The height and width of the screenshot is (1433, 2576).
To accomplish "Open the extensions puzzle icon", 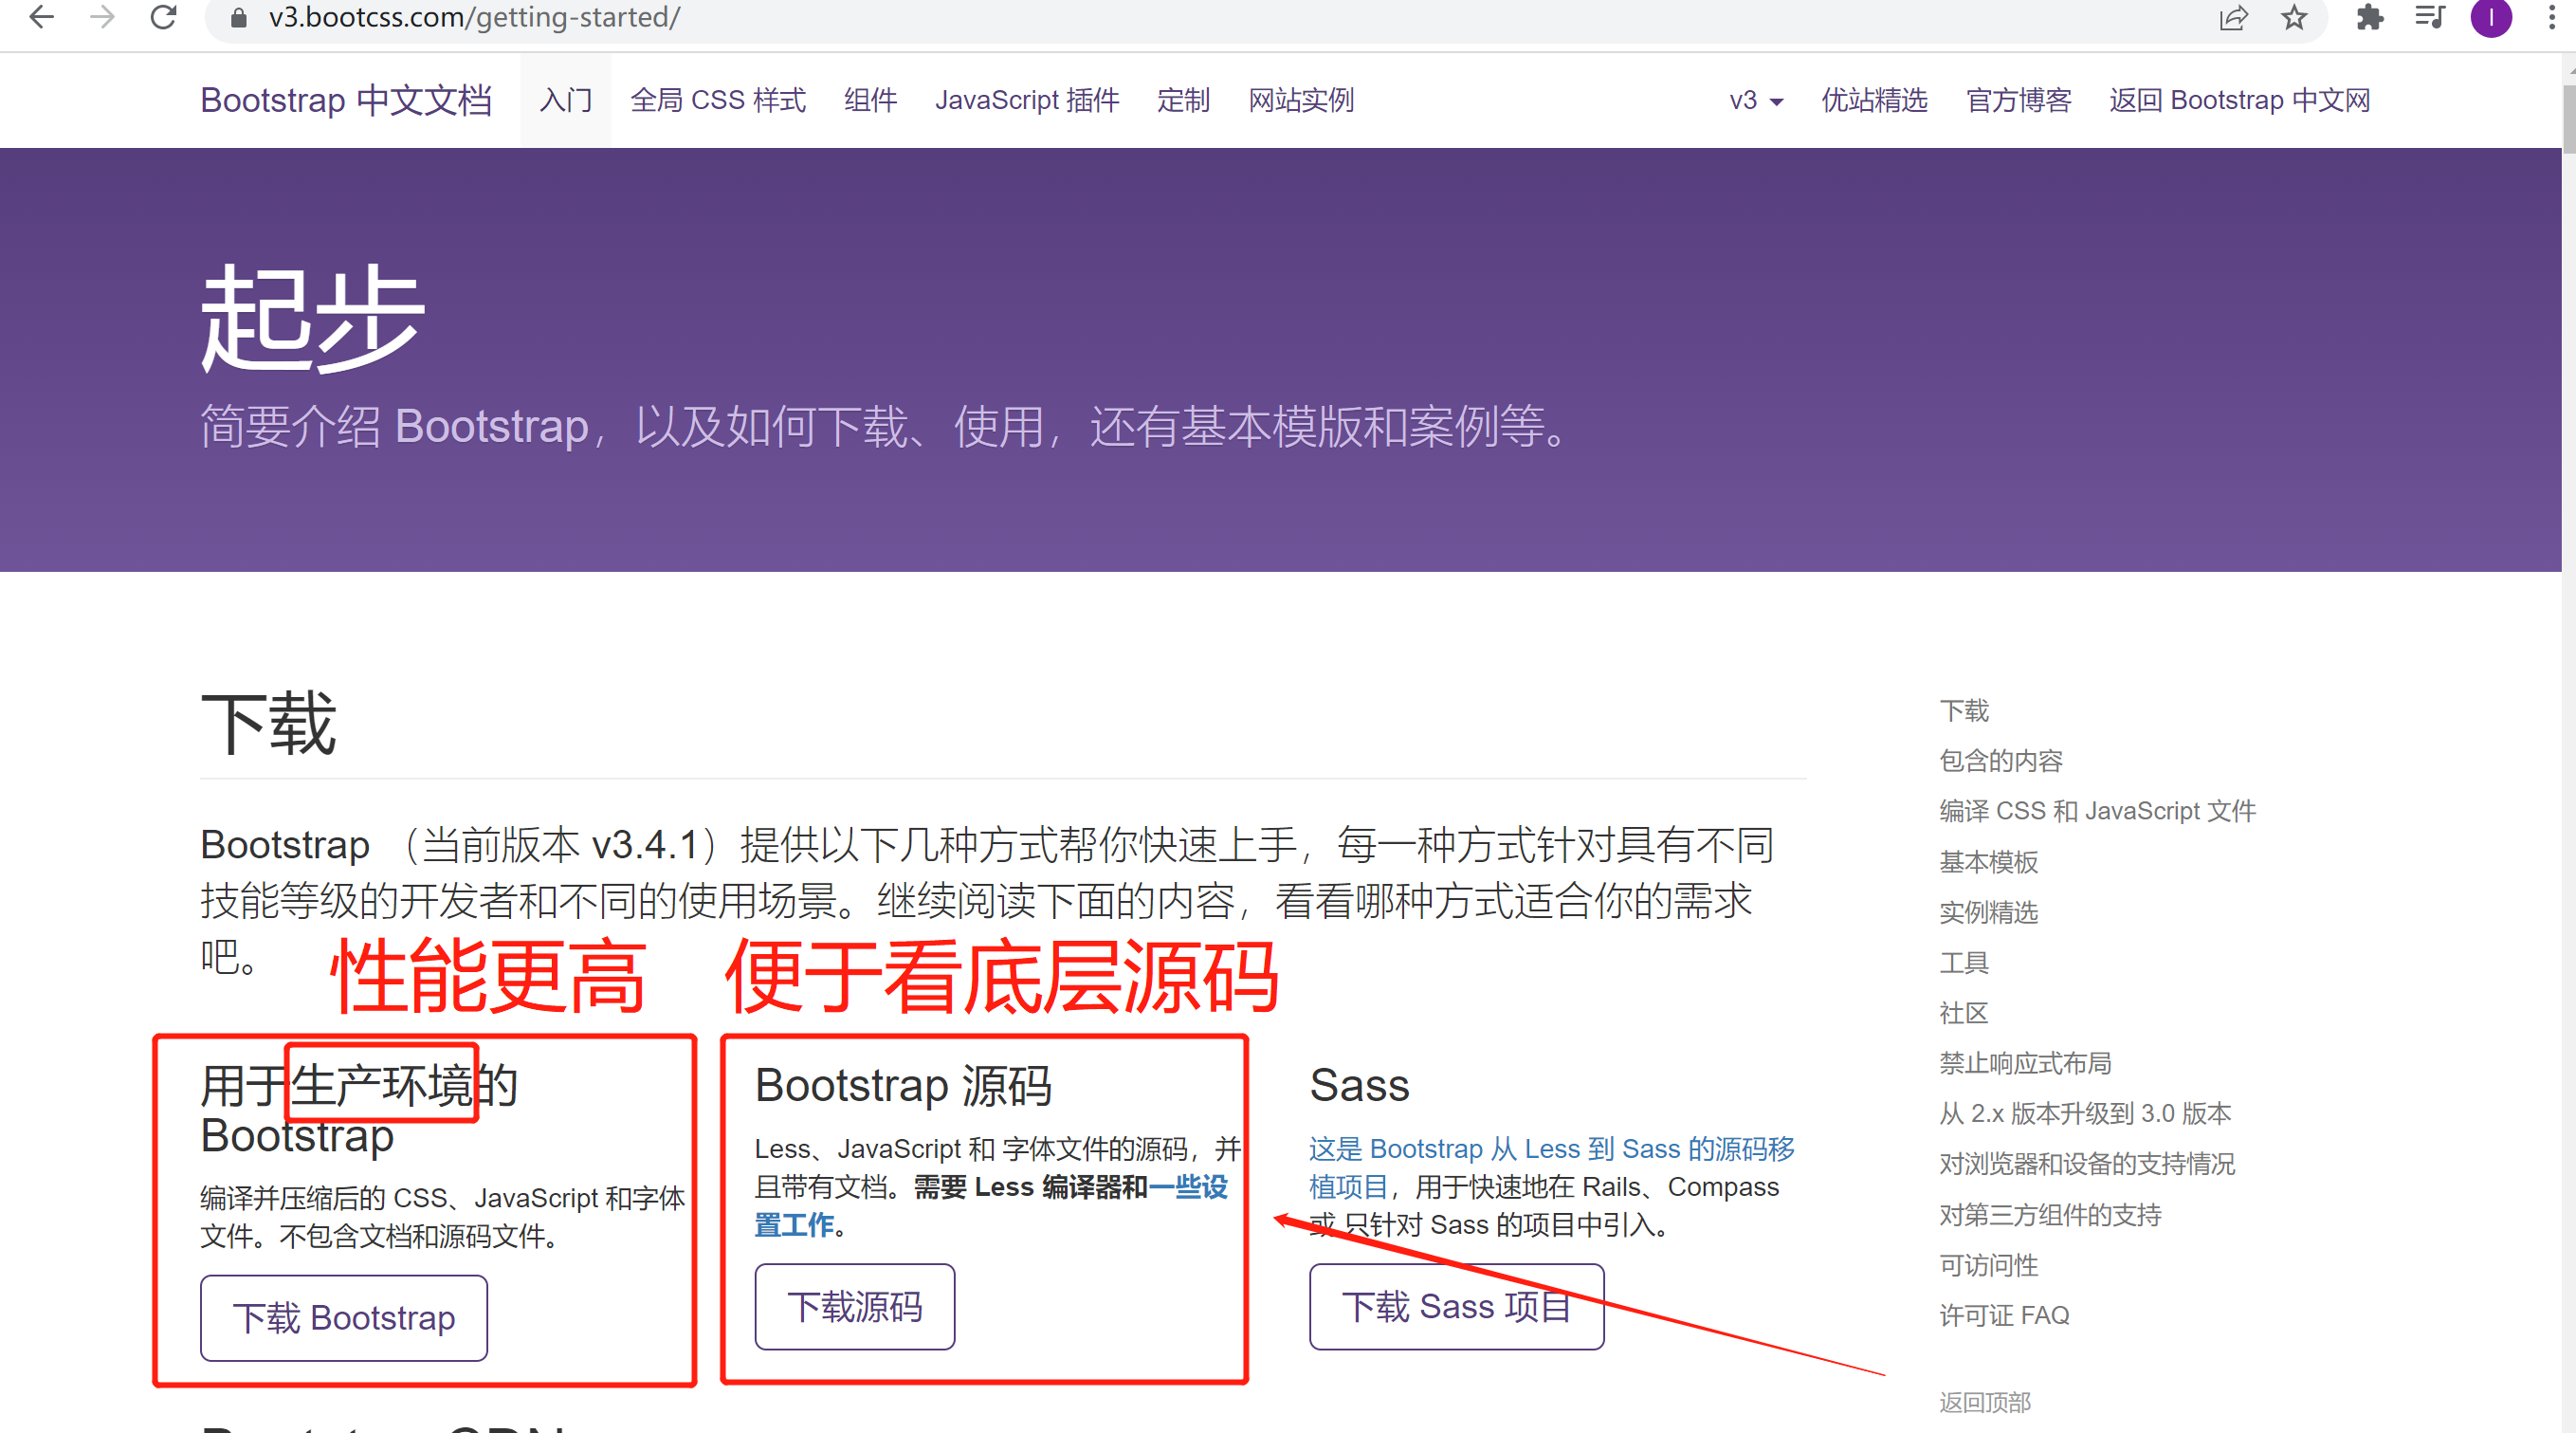I will 2369,18.
